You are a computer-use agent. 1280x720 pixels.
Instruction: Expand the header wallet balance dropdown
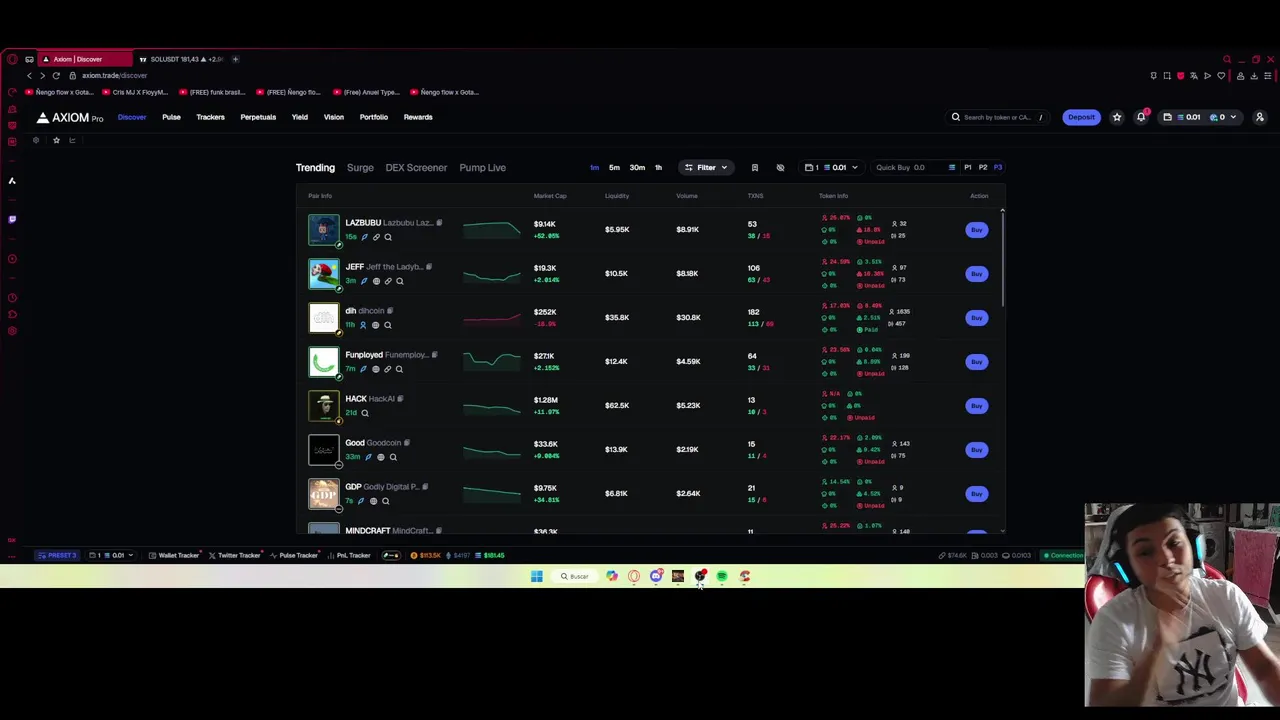(x=1199, y=117)
